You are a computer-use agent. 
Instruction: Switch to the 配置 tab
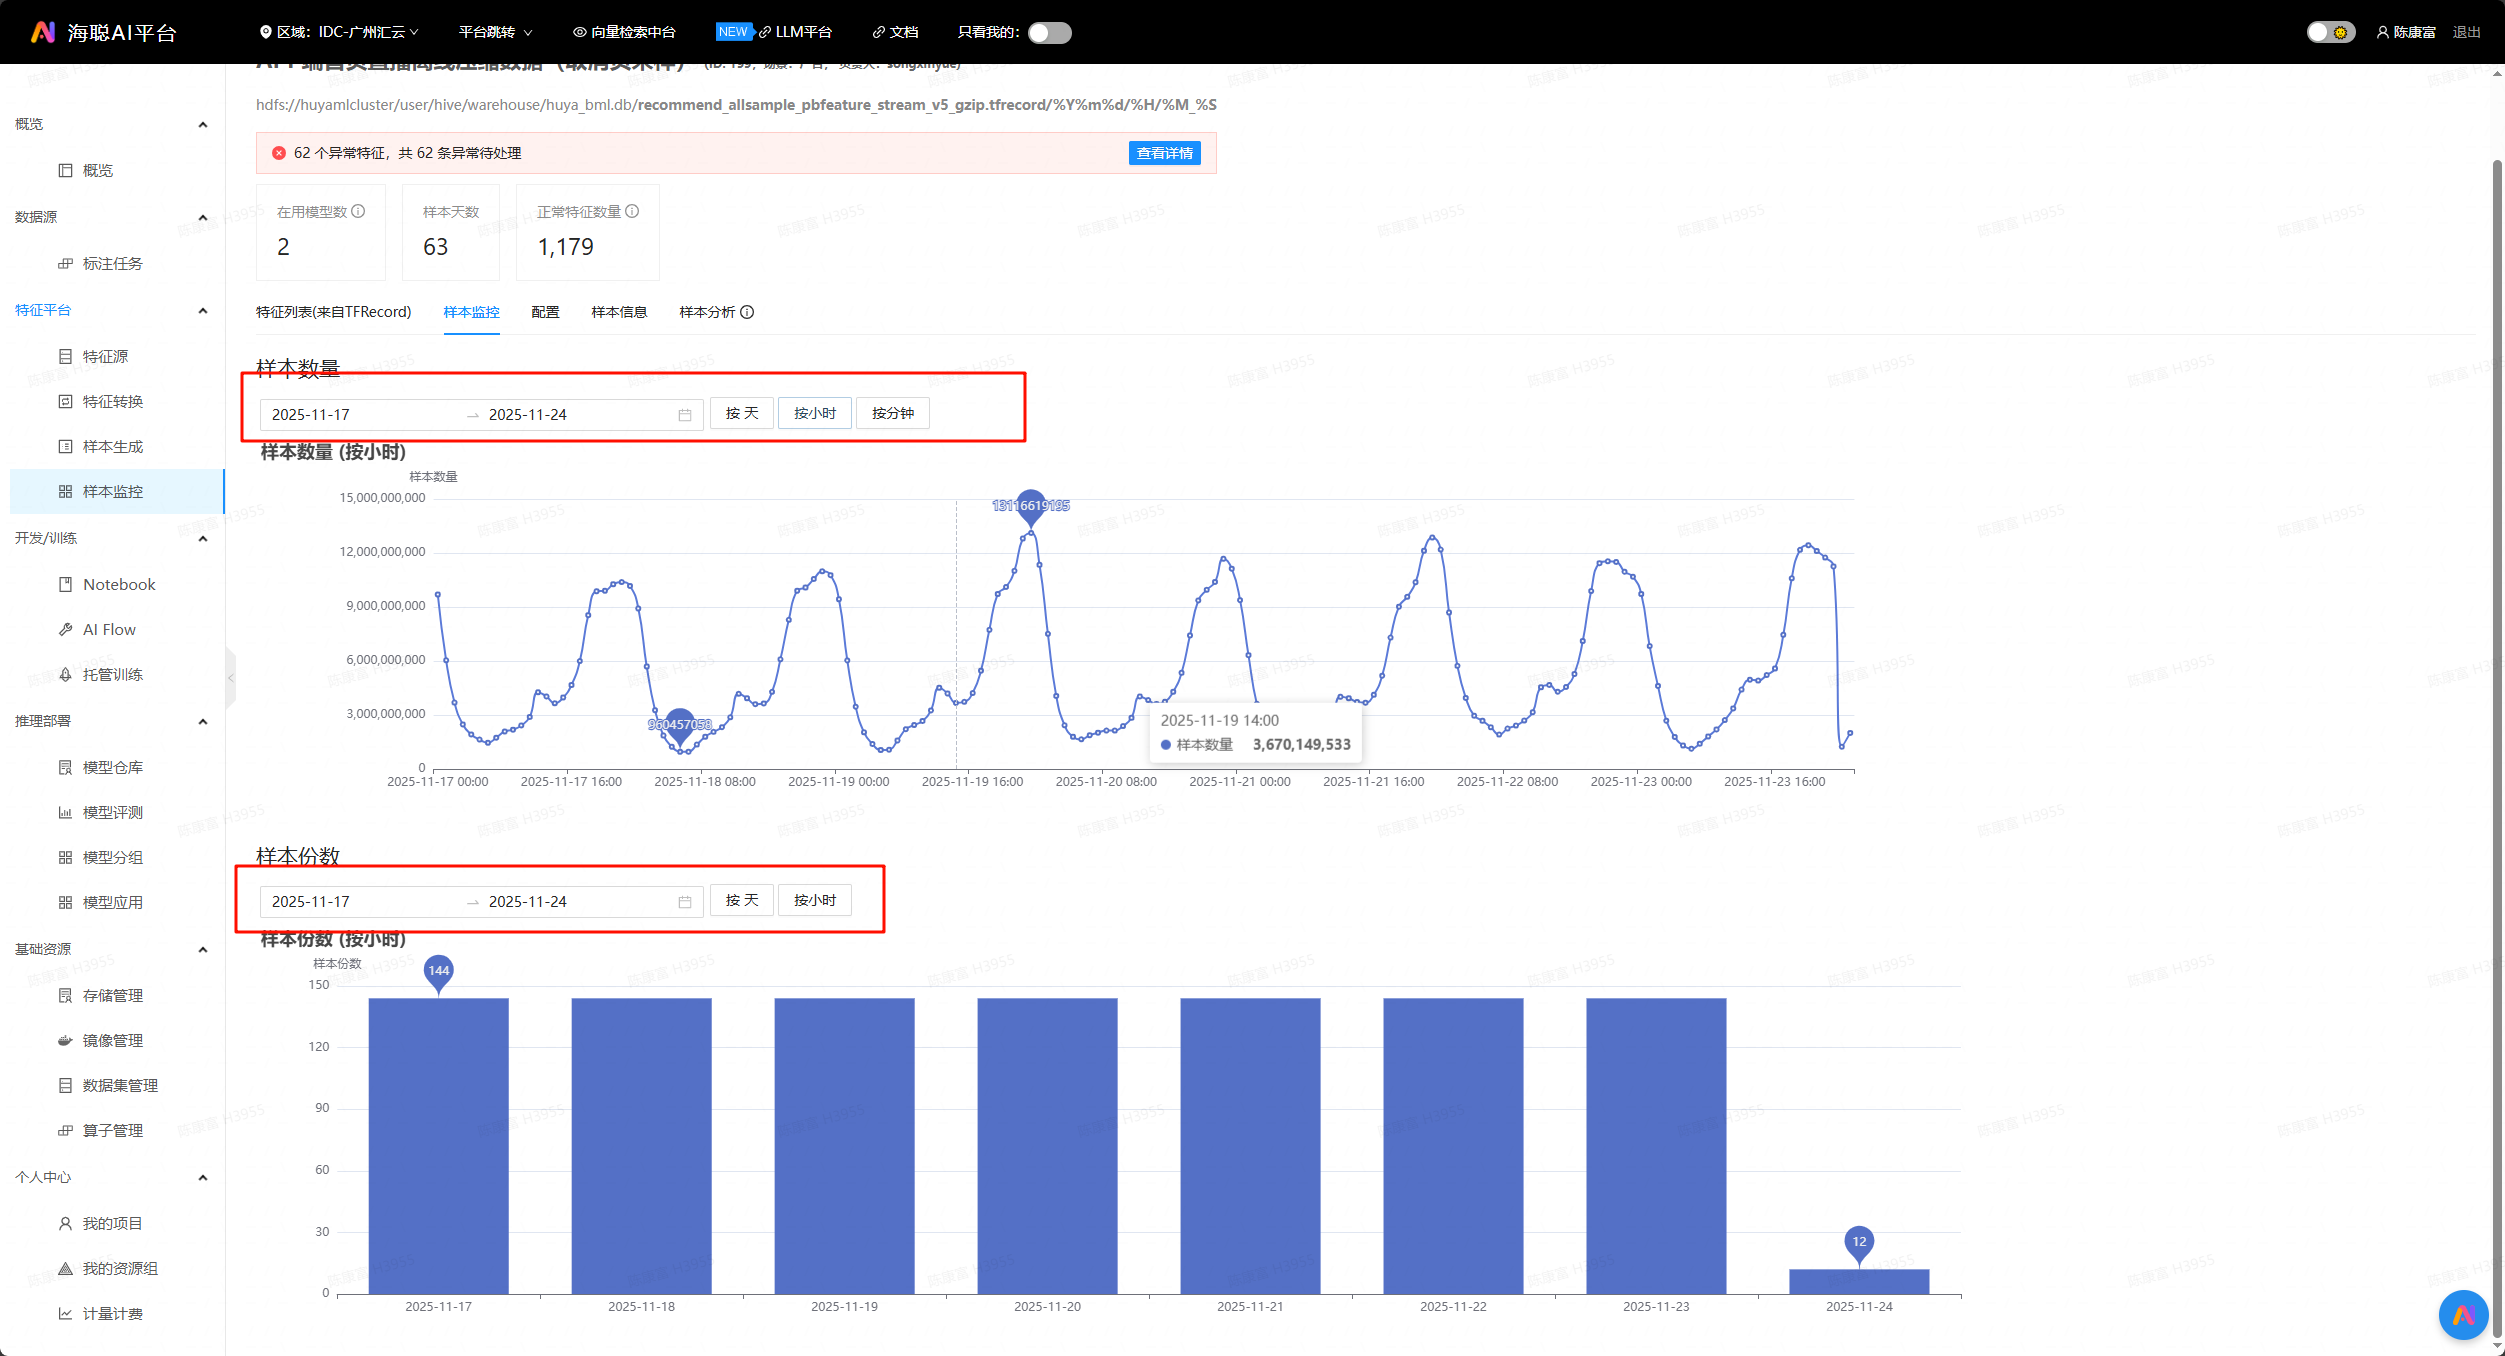click(545, 312)
